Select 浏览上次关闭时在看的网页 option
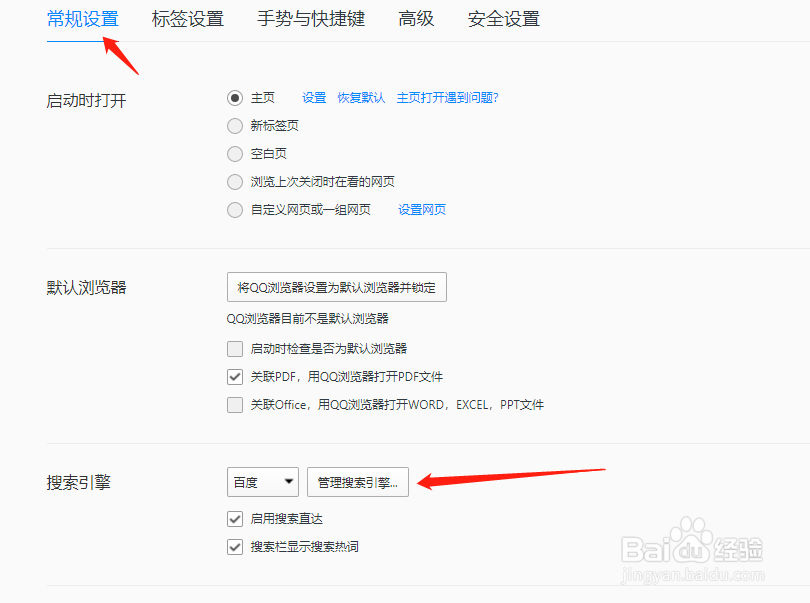 235,181
